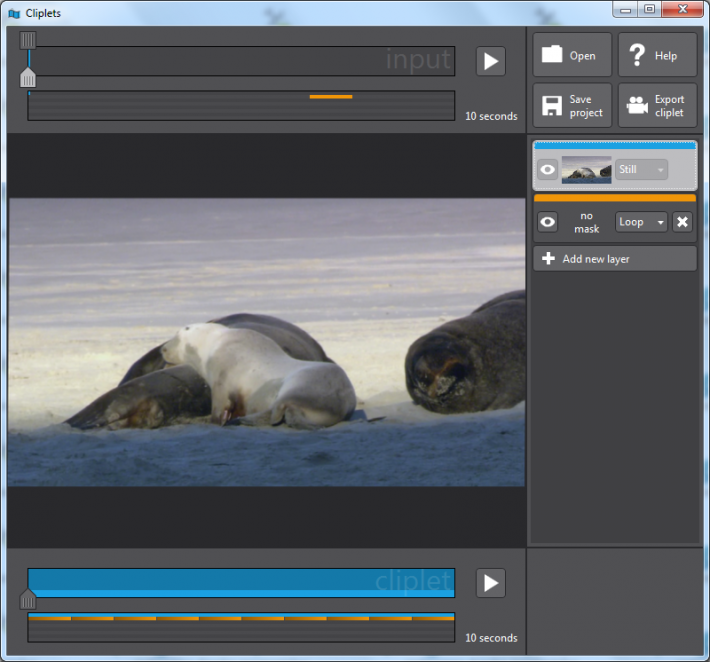Image resolution: width=710 pixels, height=662 pixels.
Task: Minimize the Cliplets window
Action: tap(625, 9)
